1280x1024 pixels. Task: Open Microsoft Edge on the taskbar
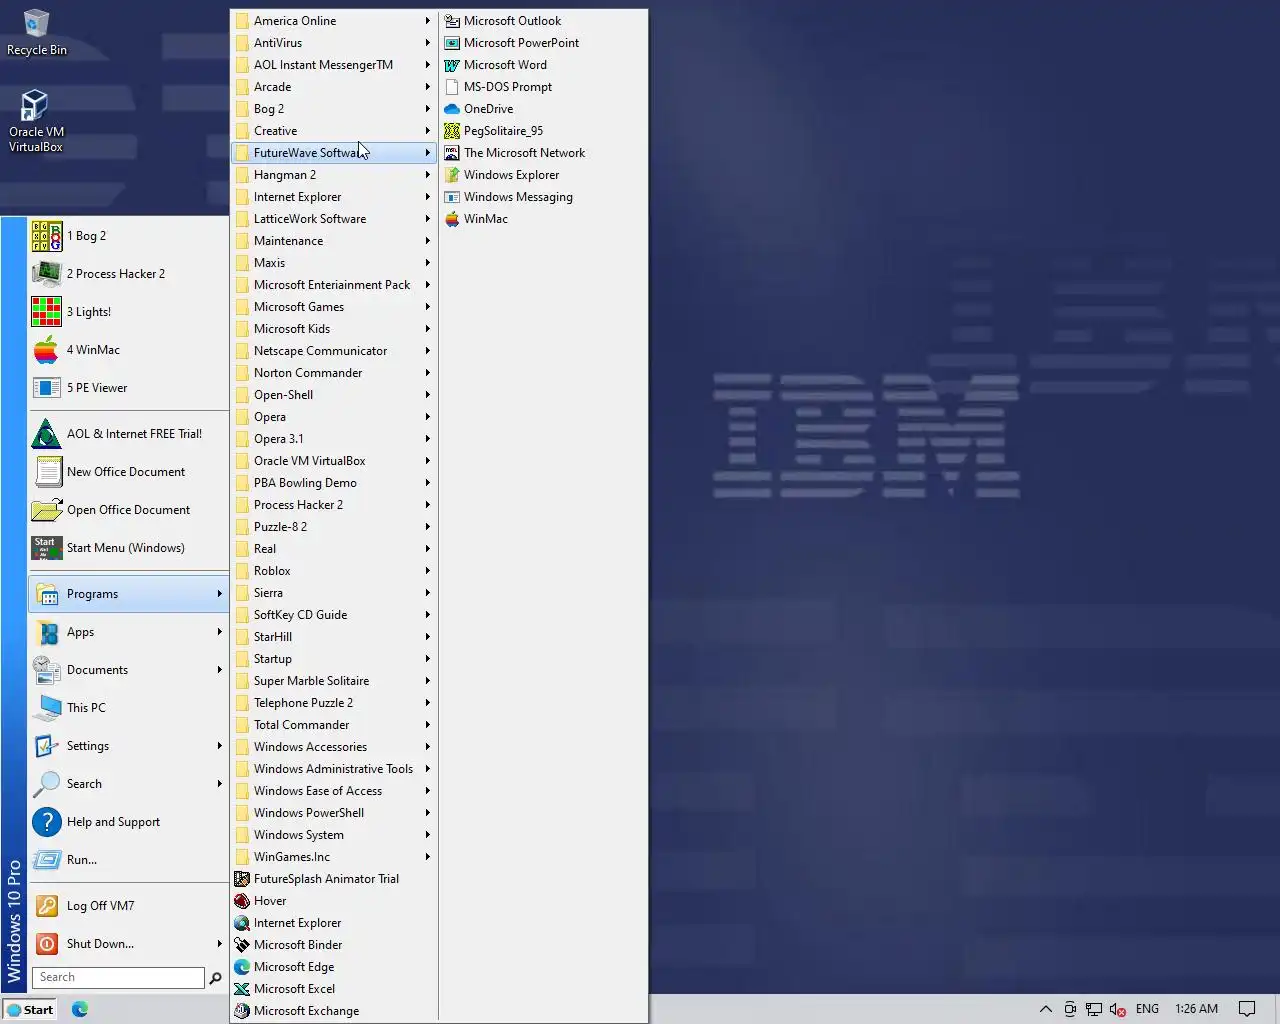click(80, 1009)
